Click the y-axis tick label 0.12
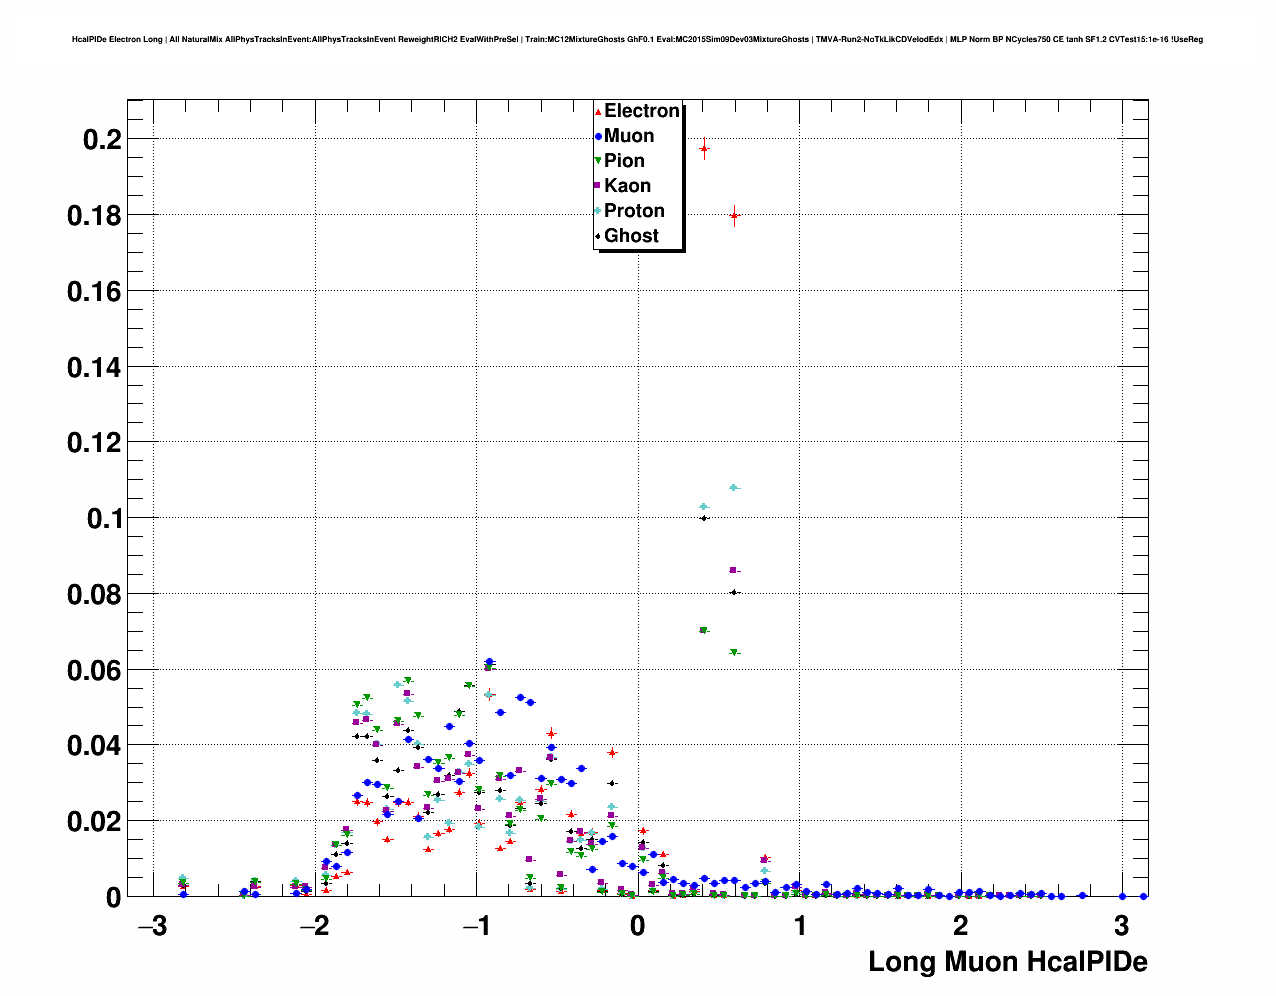The height and width of the screenshot is (996, 1276). (x=94, y=443)
